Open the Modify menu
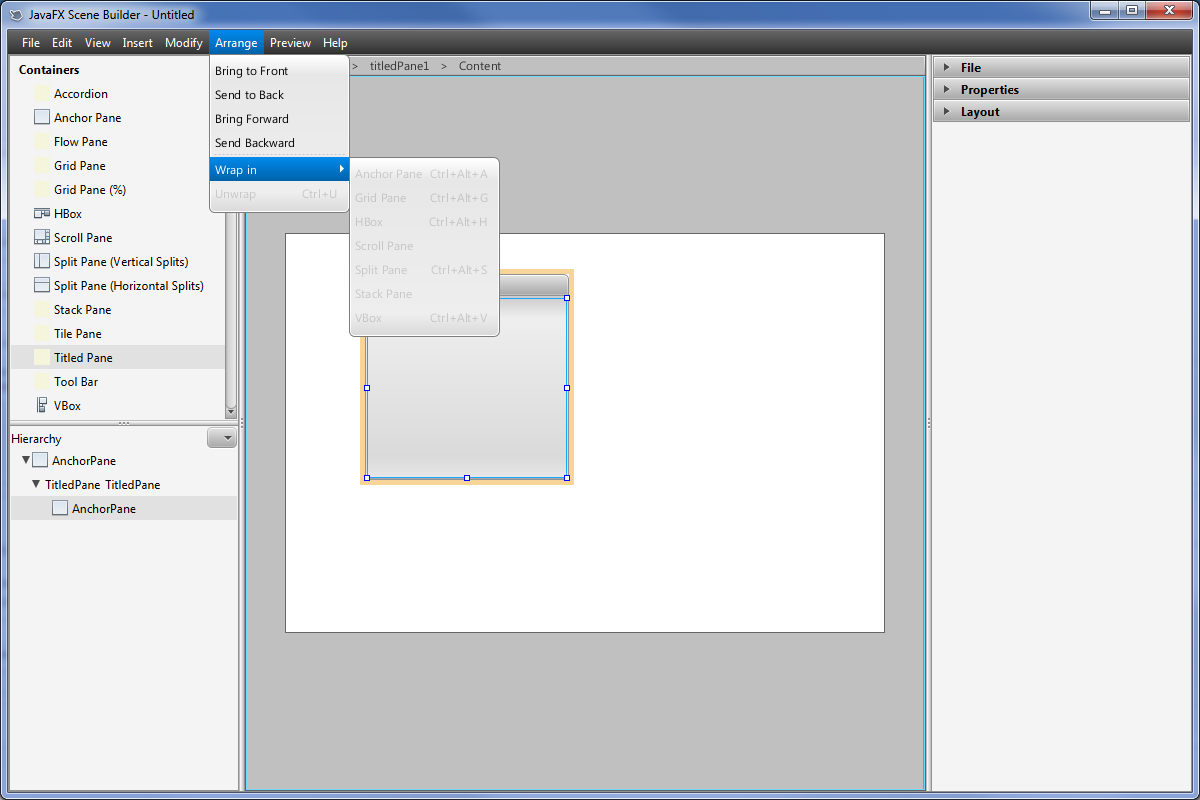 point(184,43)
